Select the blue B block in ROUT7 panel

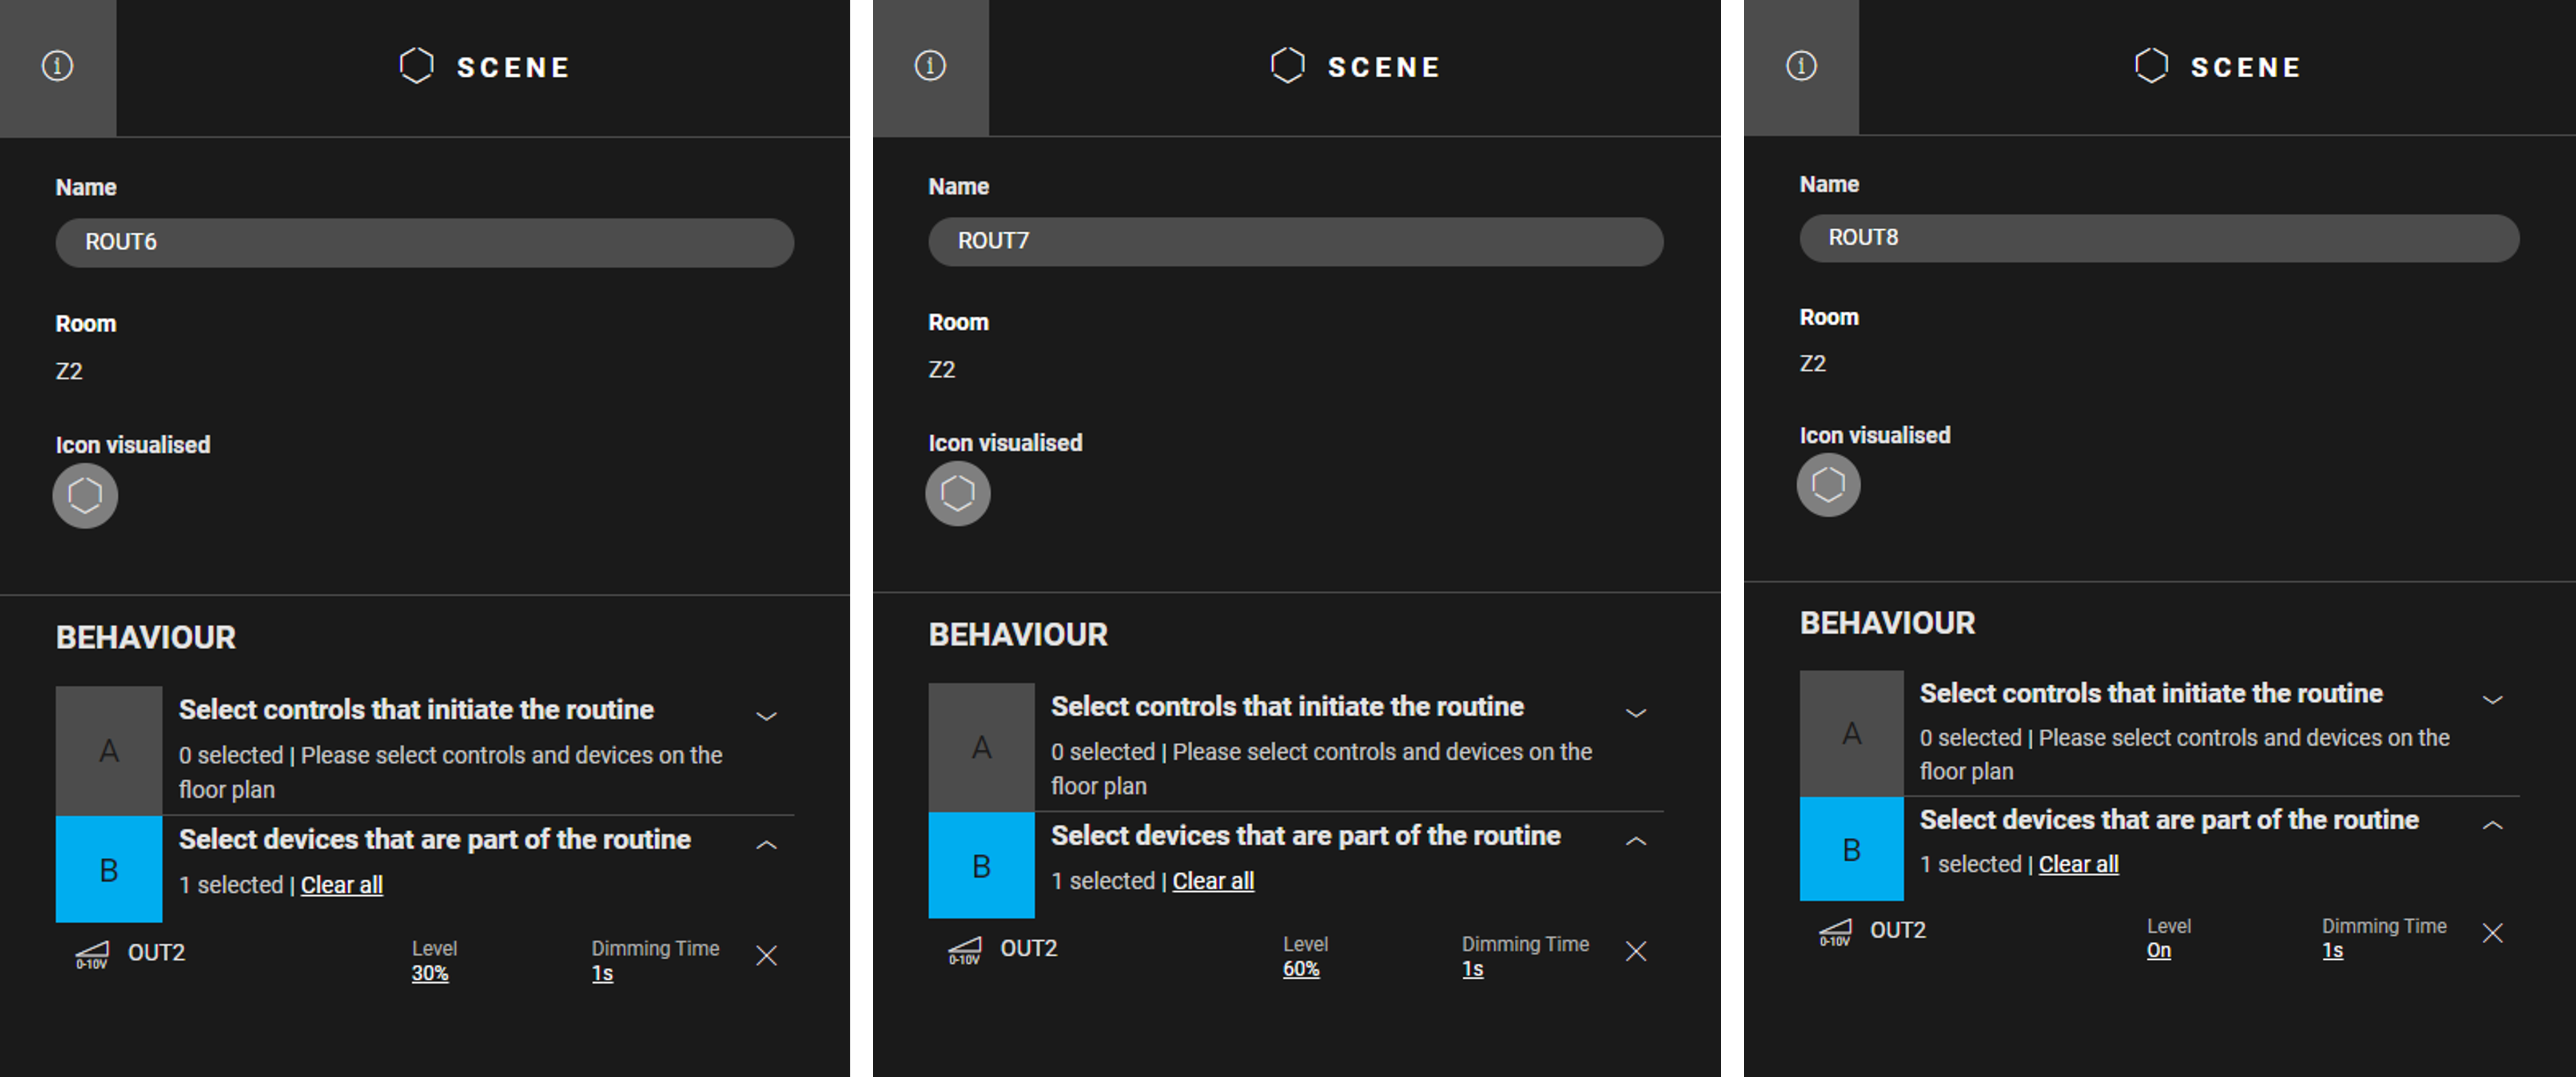pos(981,865)
